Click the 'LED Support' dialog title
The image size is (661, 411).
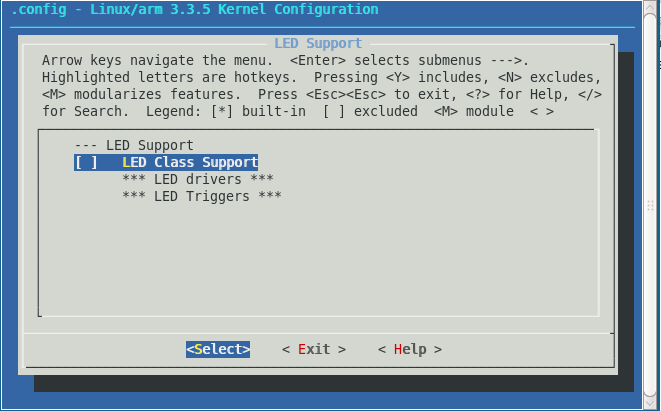pos(318,43)
